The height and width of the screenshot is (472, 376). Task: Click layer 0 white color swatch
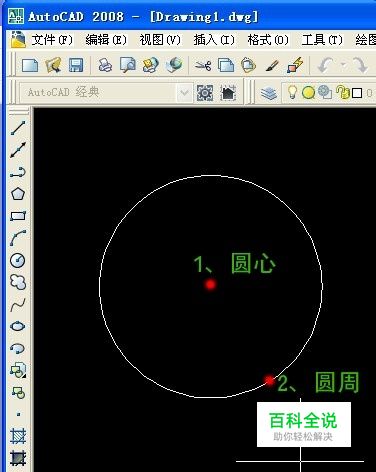point(357,93)
